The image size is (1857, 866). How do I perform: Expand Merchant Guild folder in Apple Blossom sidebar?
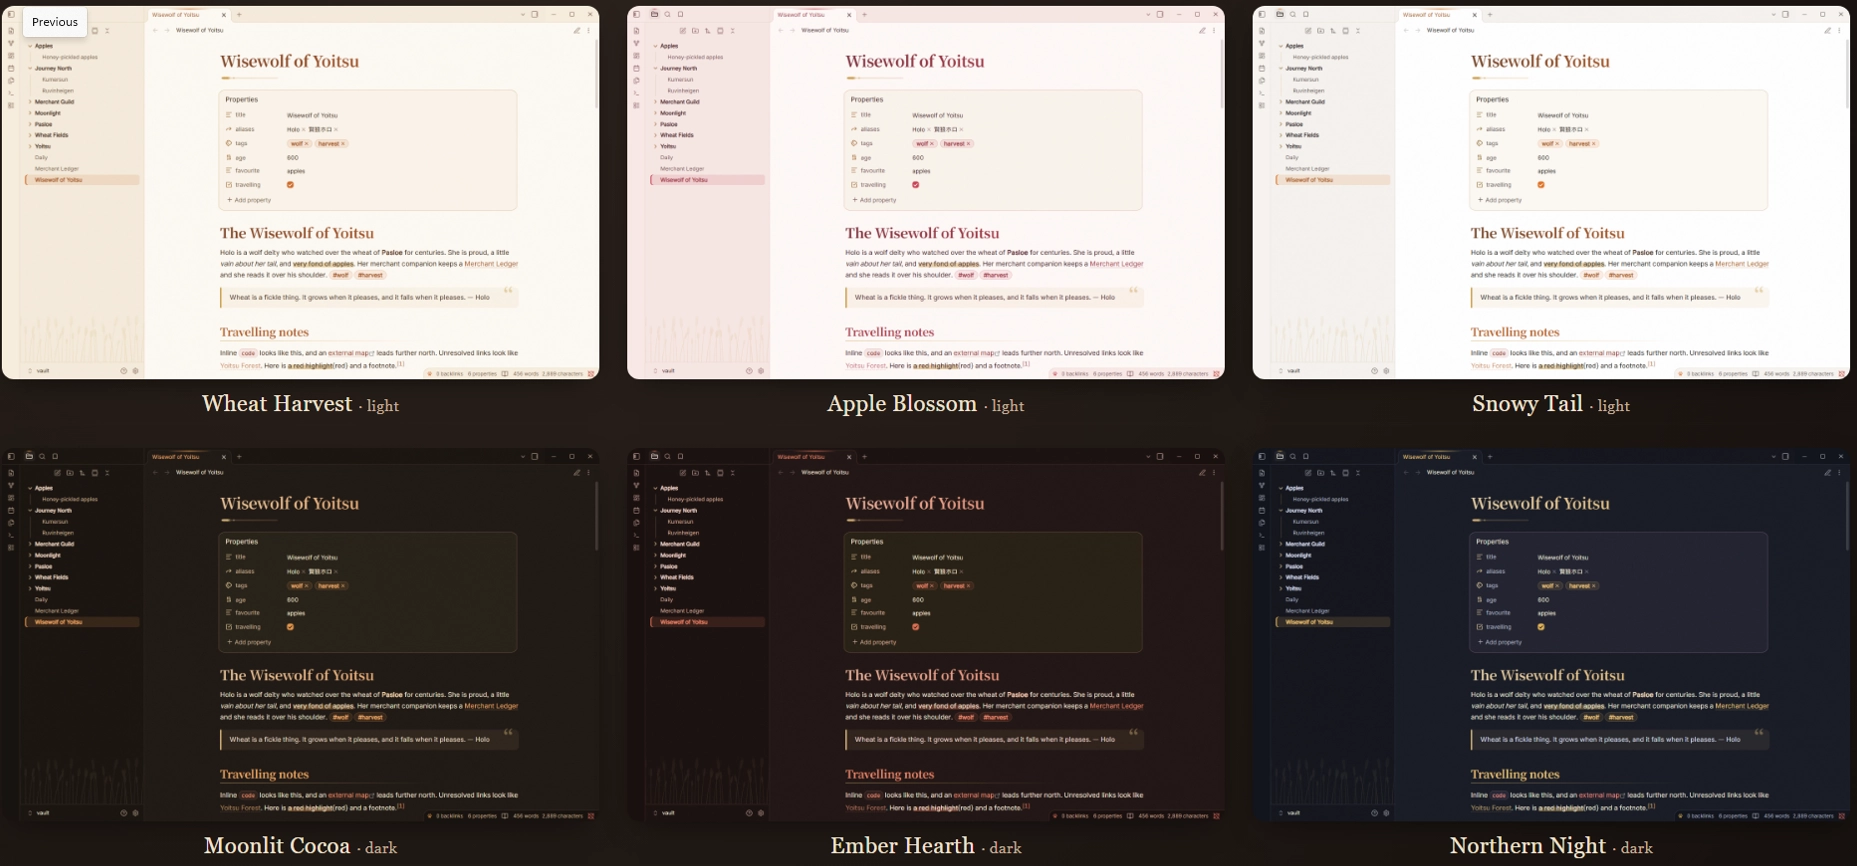[x=655, y=102]
